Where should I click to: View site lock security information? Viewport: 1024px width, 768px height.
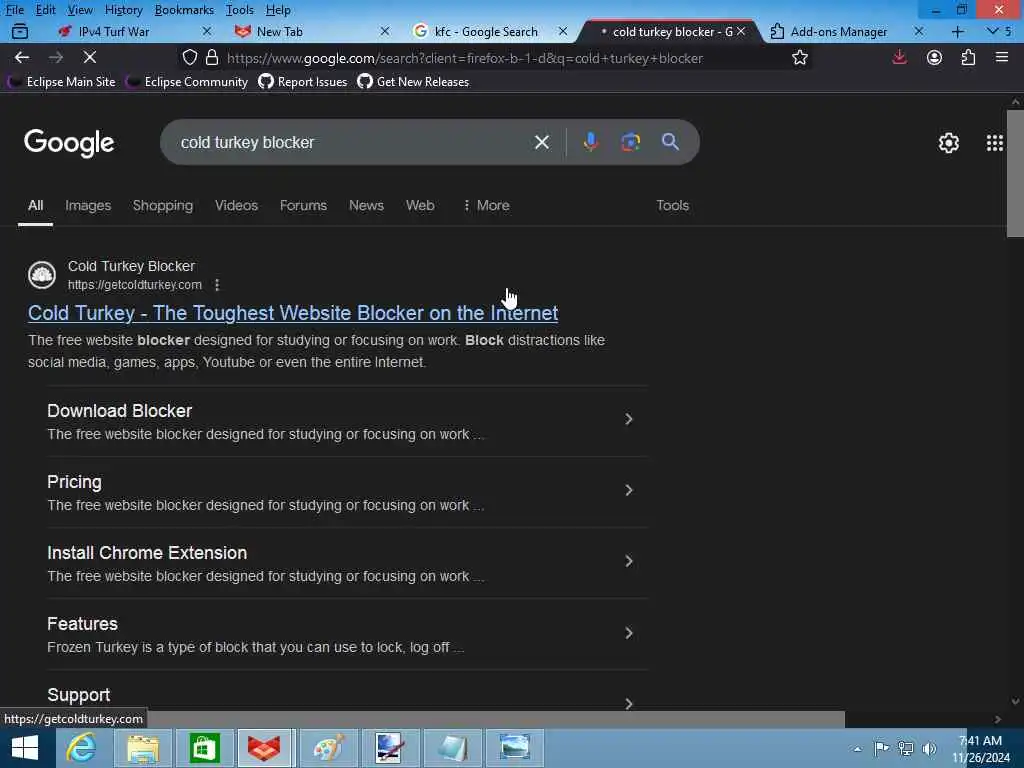[x=212, y=57]
